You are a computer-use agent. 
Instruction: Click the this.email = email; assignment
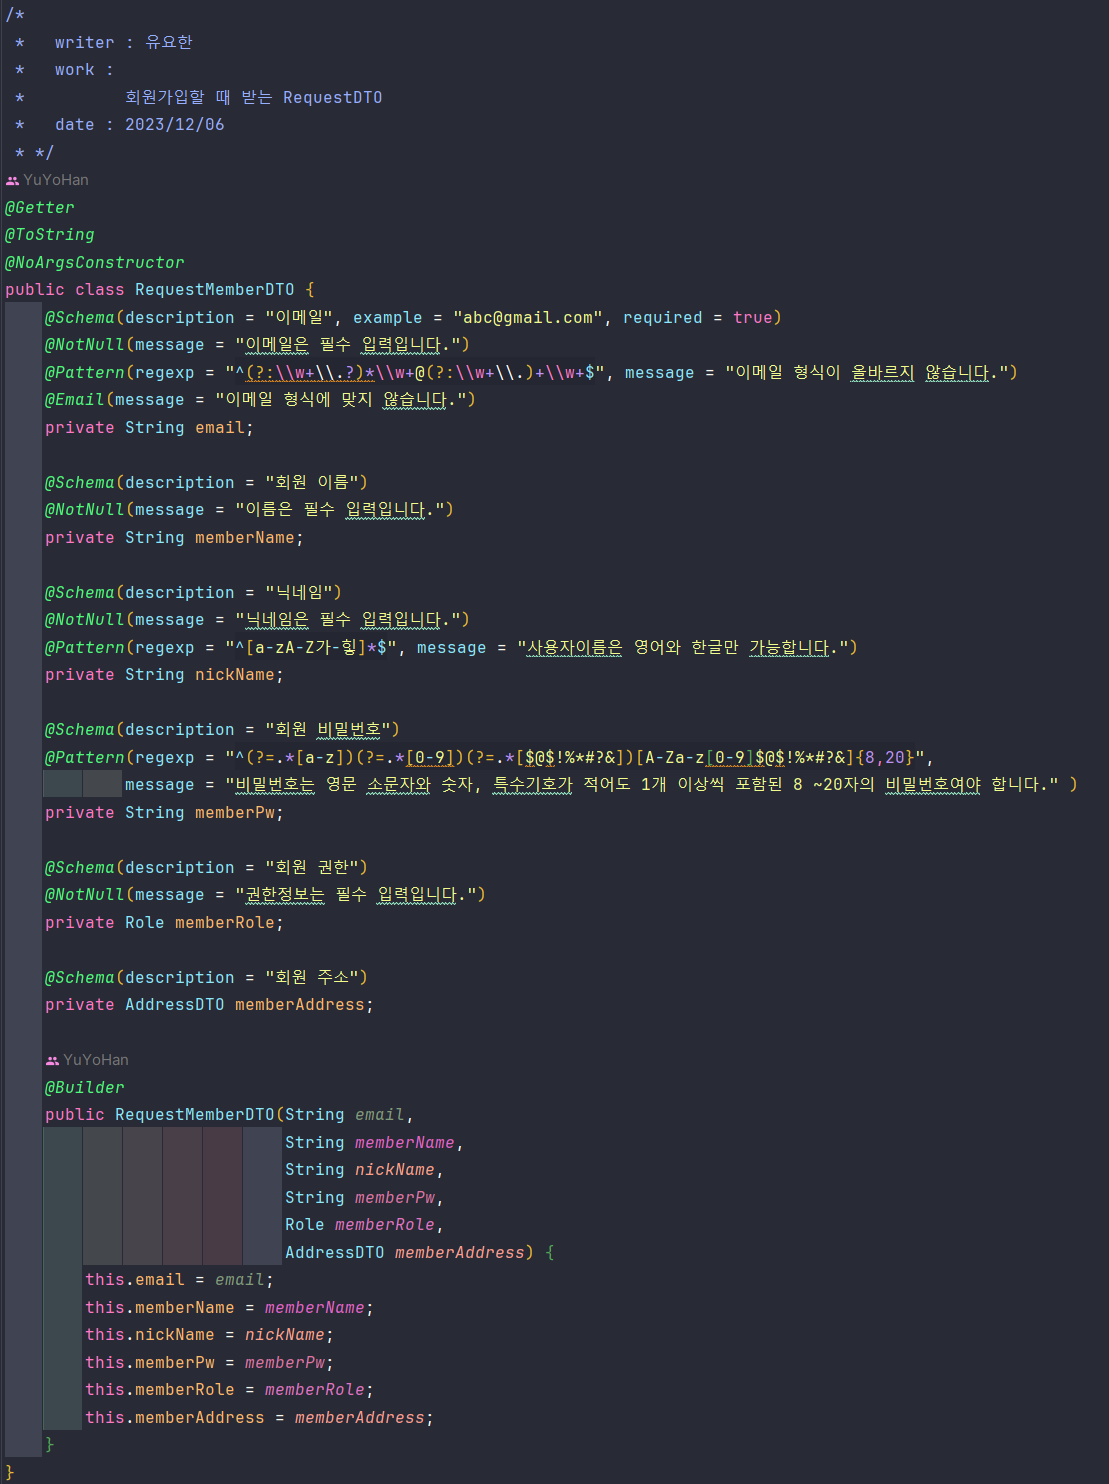179,1280
